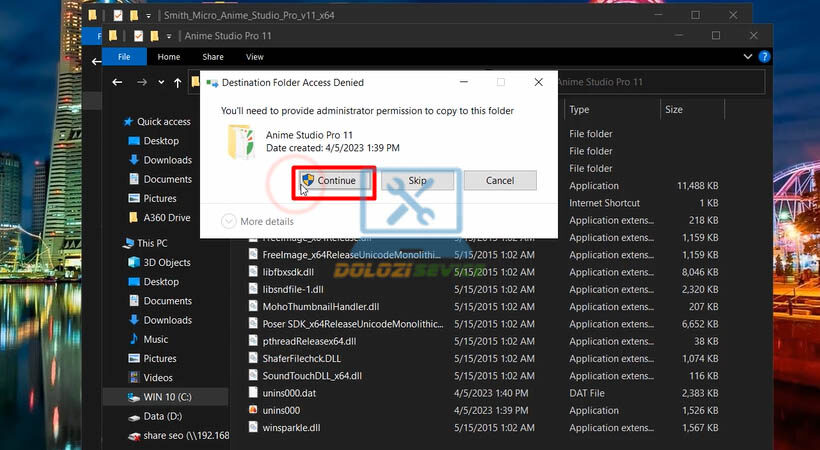This screenshot has height=450, width=820.
Task: Click the blue Help question mark icon
Action: [764, 57]
